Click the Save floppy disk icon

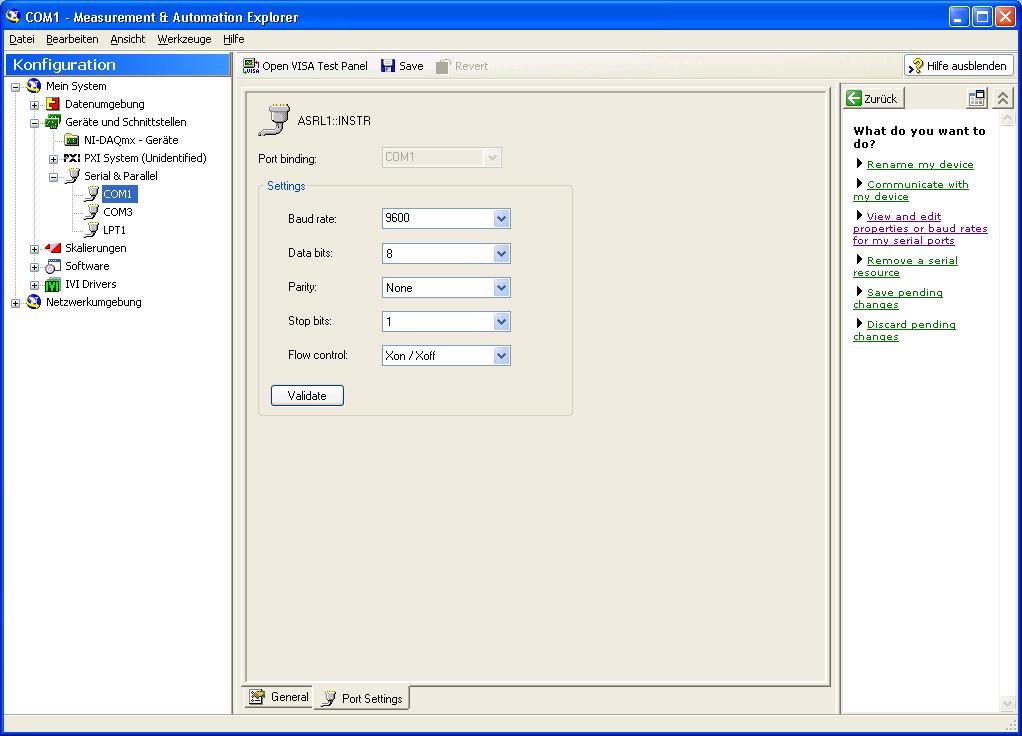388,66
